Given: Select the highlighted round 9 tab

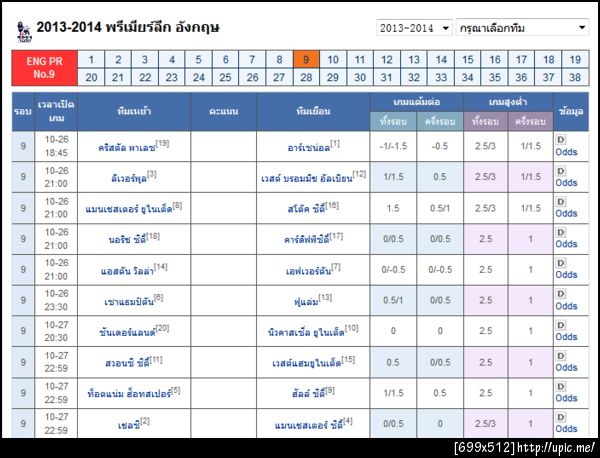Looking at the screenshot, I should pyautogui.click(x=306, y=60).
